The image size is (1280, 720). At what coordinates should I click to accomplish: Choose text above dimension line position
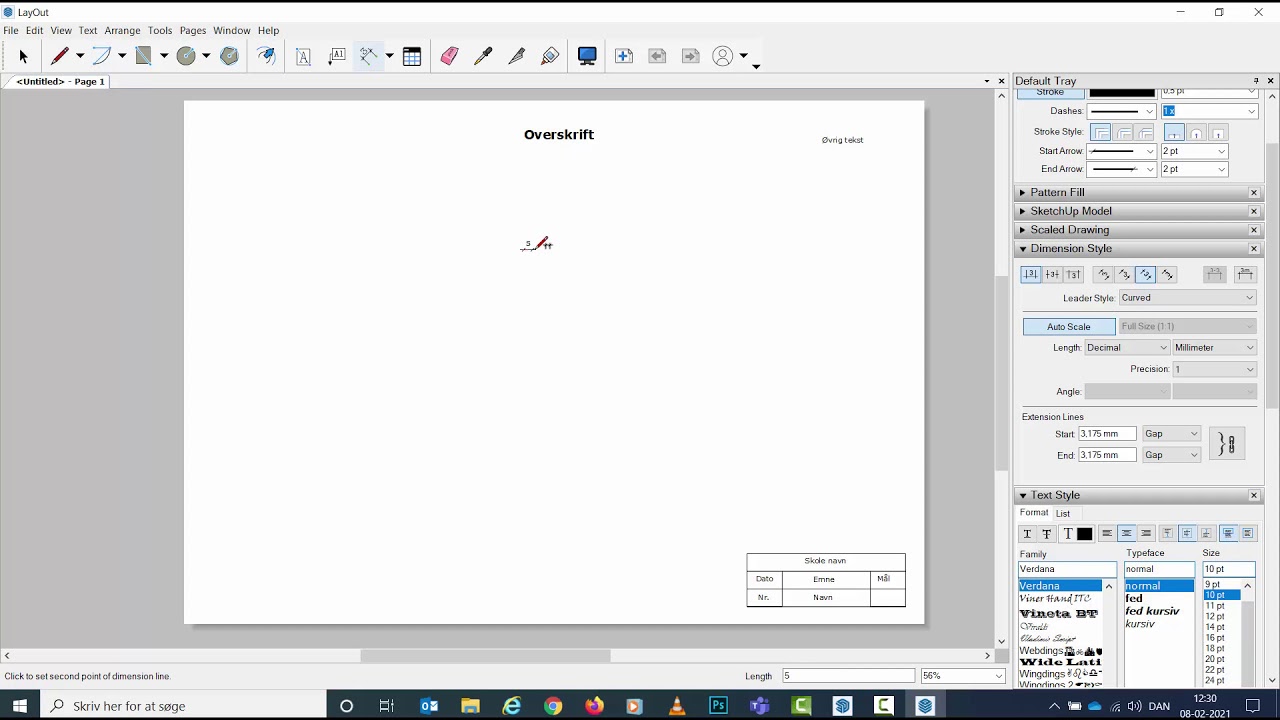[x=1031, y=274]
